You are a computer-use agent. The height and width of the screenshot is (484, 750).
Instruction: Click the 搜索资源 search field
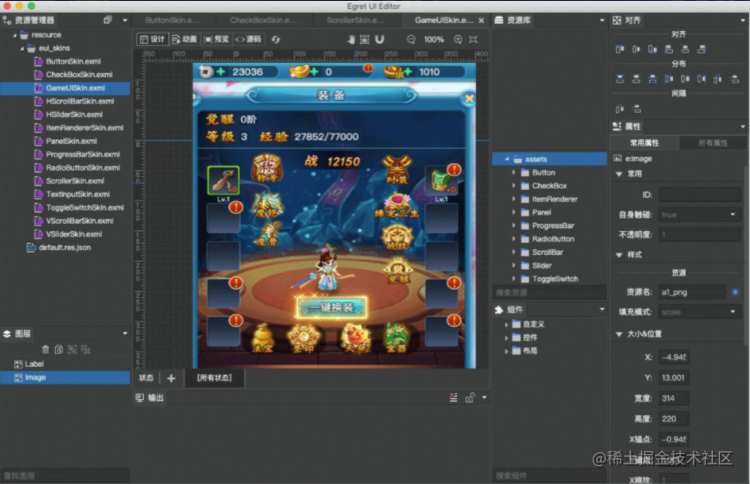549,292
